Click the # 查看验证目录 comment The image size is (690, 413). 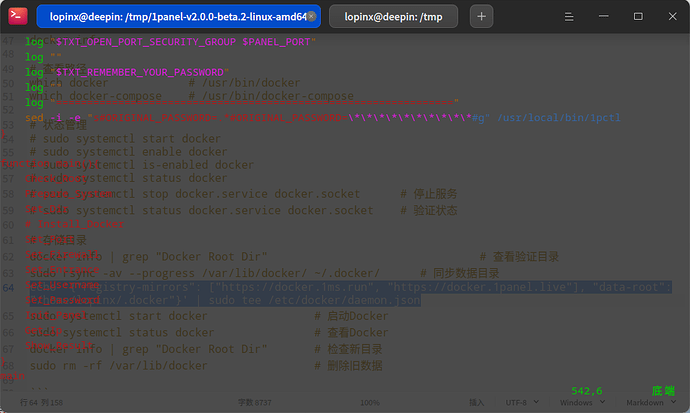pyautogui.click(x=519, y=256)
